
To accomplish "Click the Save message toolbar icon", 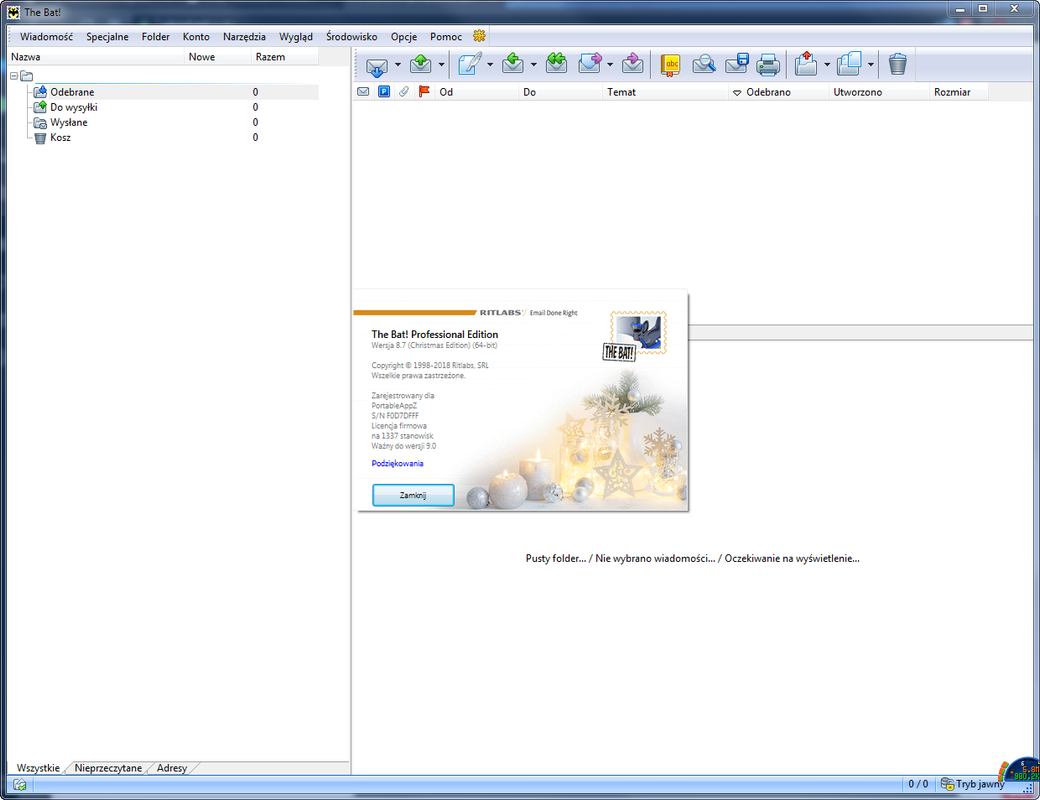I will coord(737,64).
